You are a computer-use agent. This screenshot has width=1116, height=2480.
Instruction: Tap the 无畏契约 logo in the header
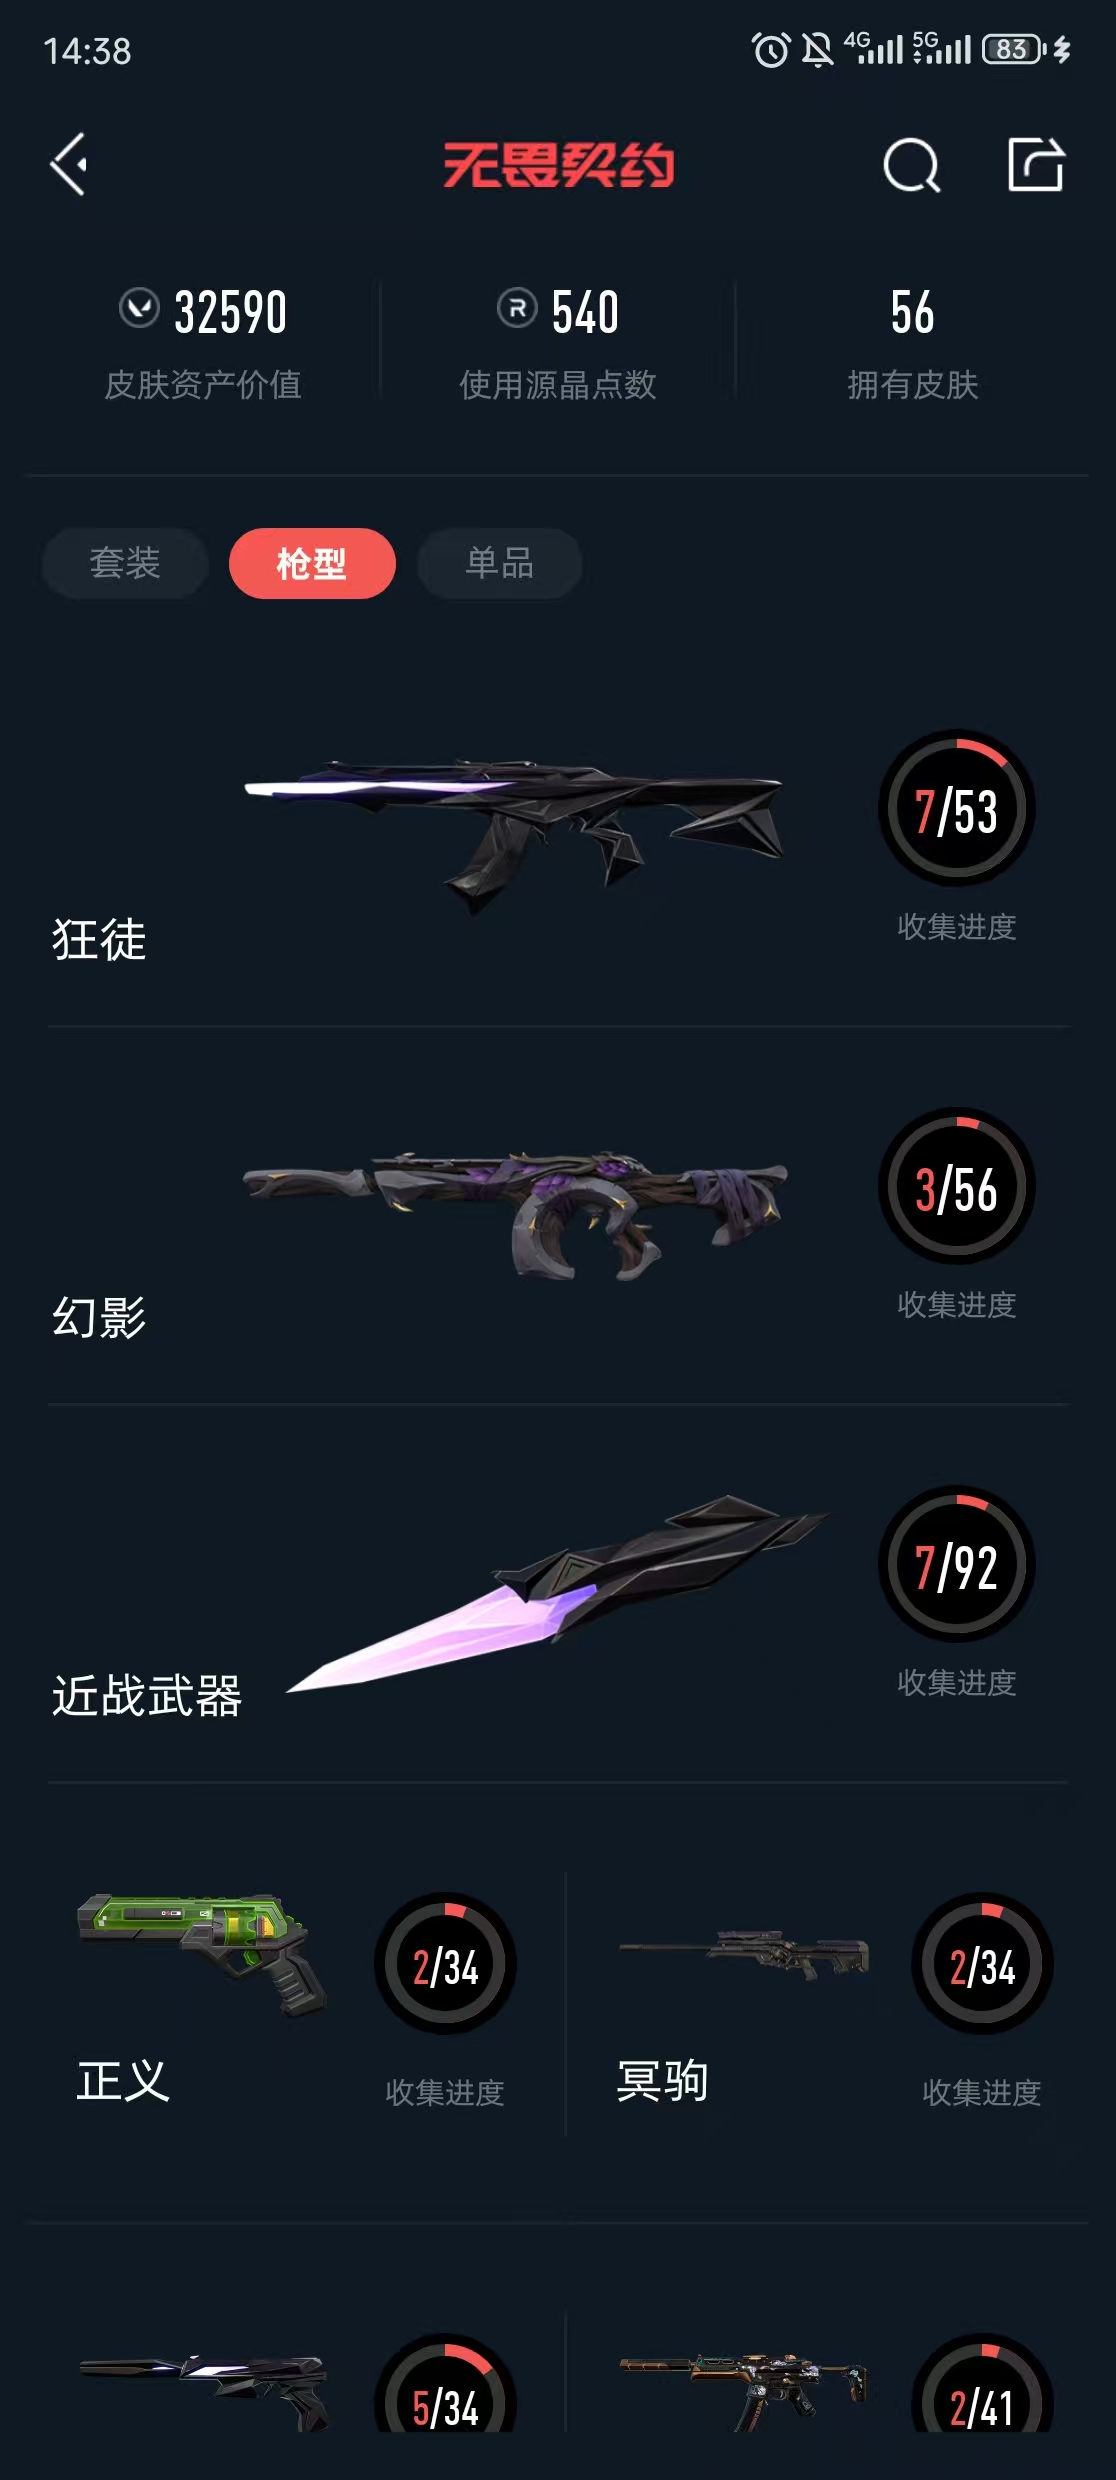(559, 165)
